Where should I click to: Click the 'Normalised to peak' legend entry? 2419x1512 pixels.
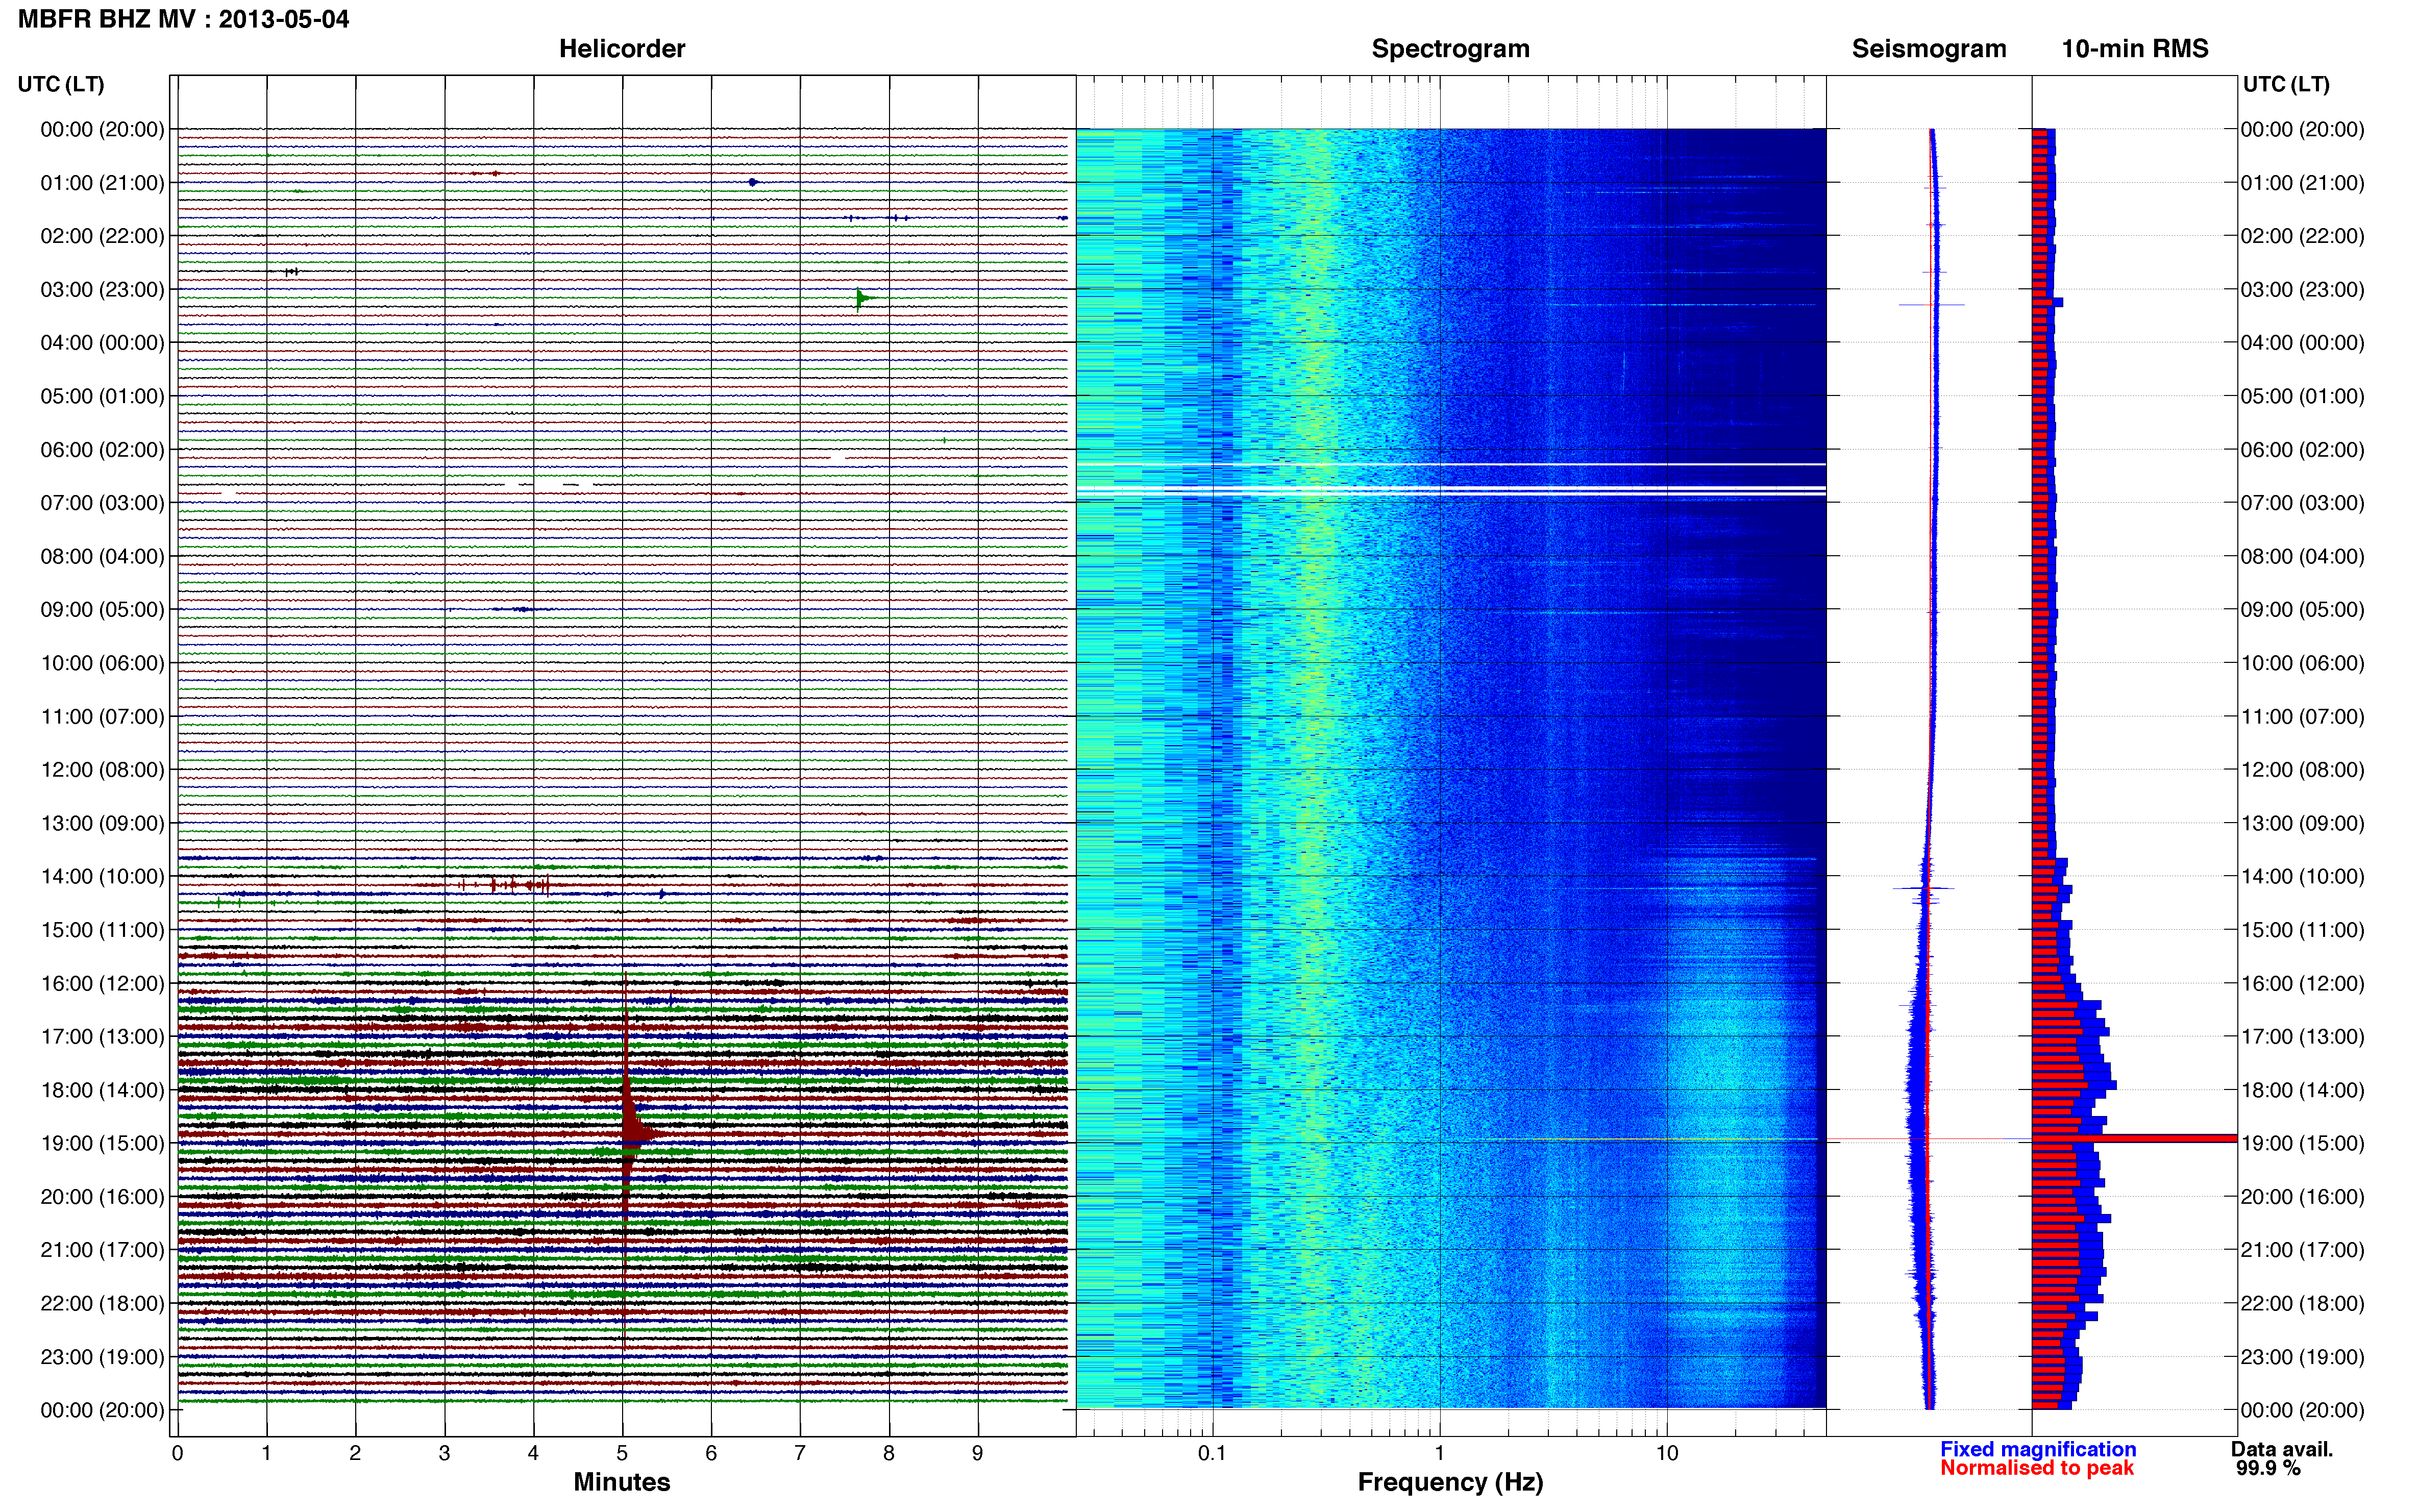click(2037, 1468)
